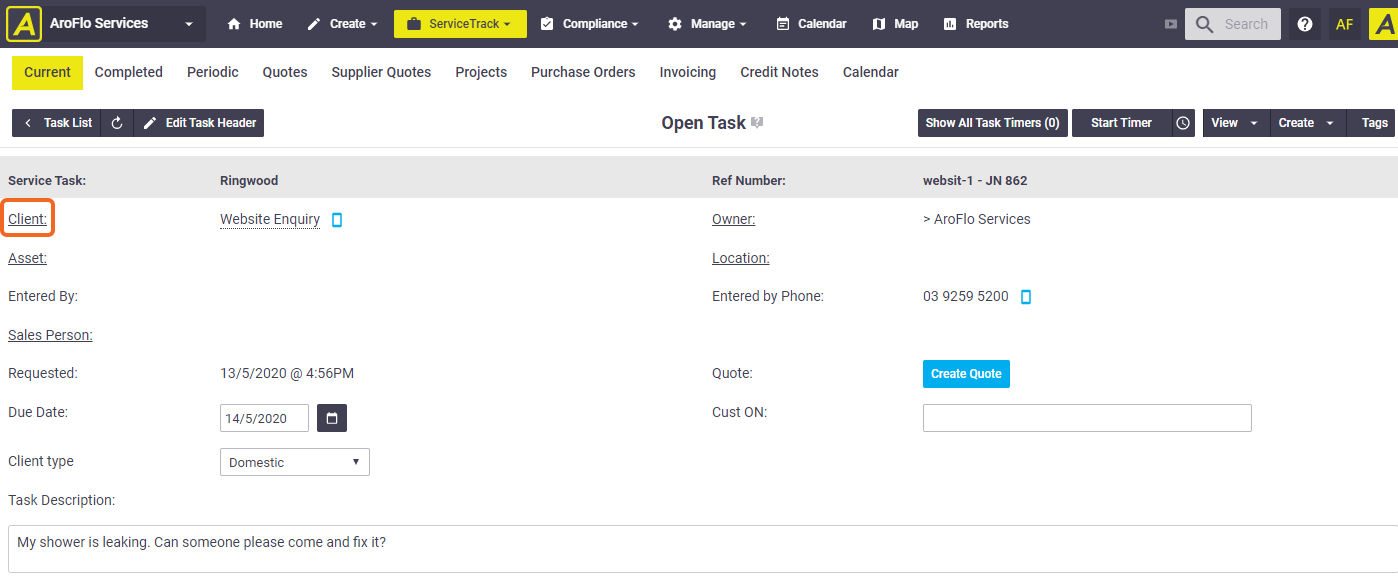Open the Reports page

pos(976,24)
